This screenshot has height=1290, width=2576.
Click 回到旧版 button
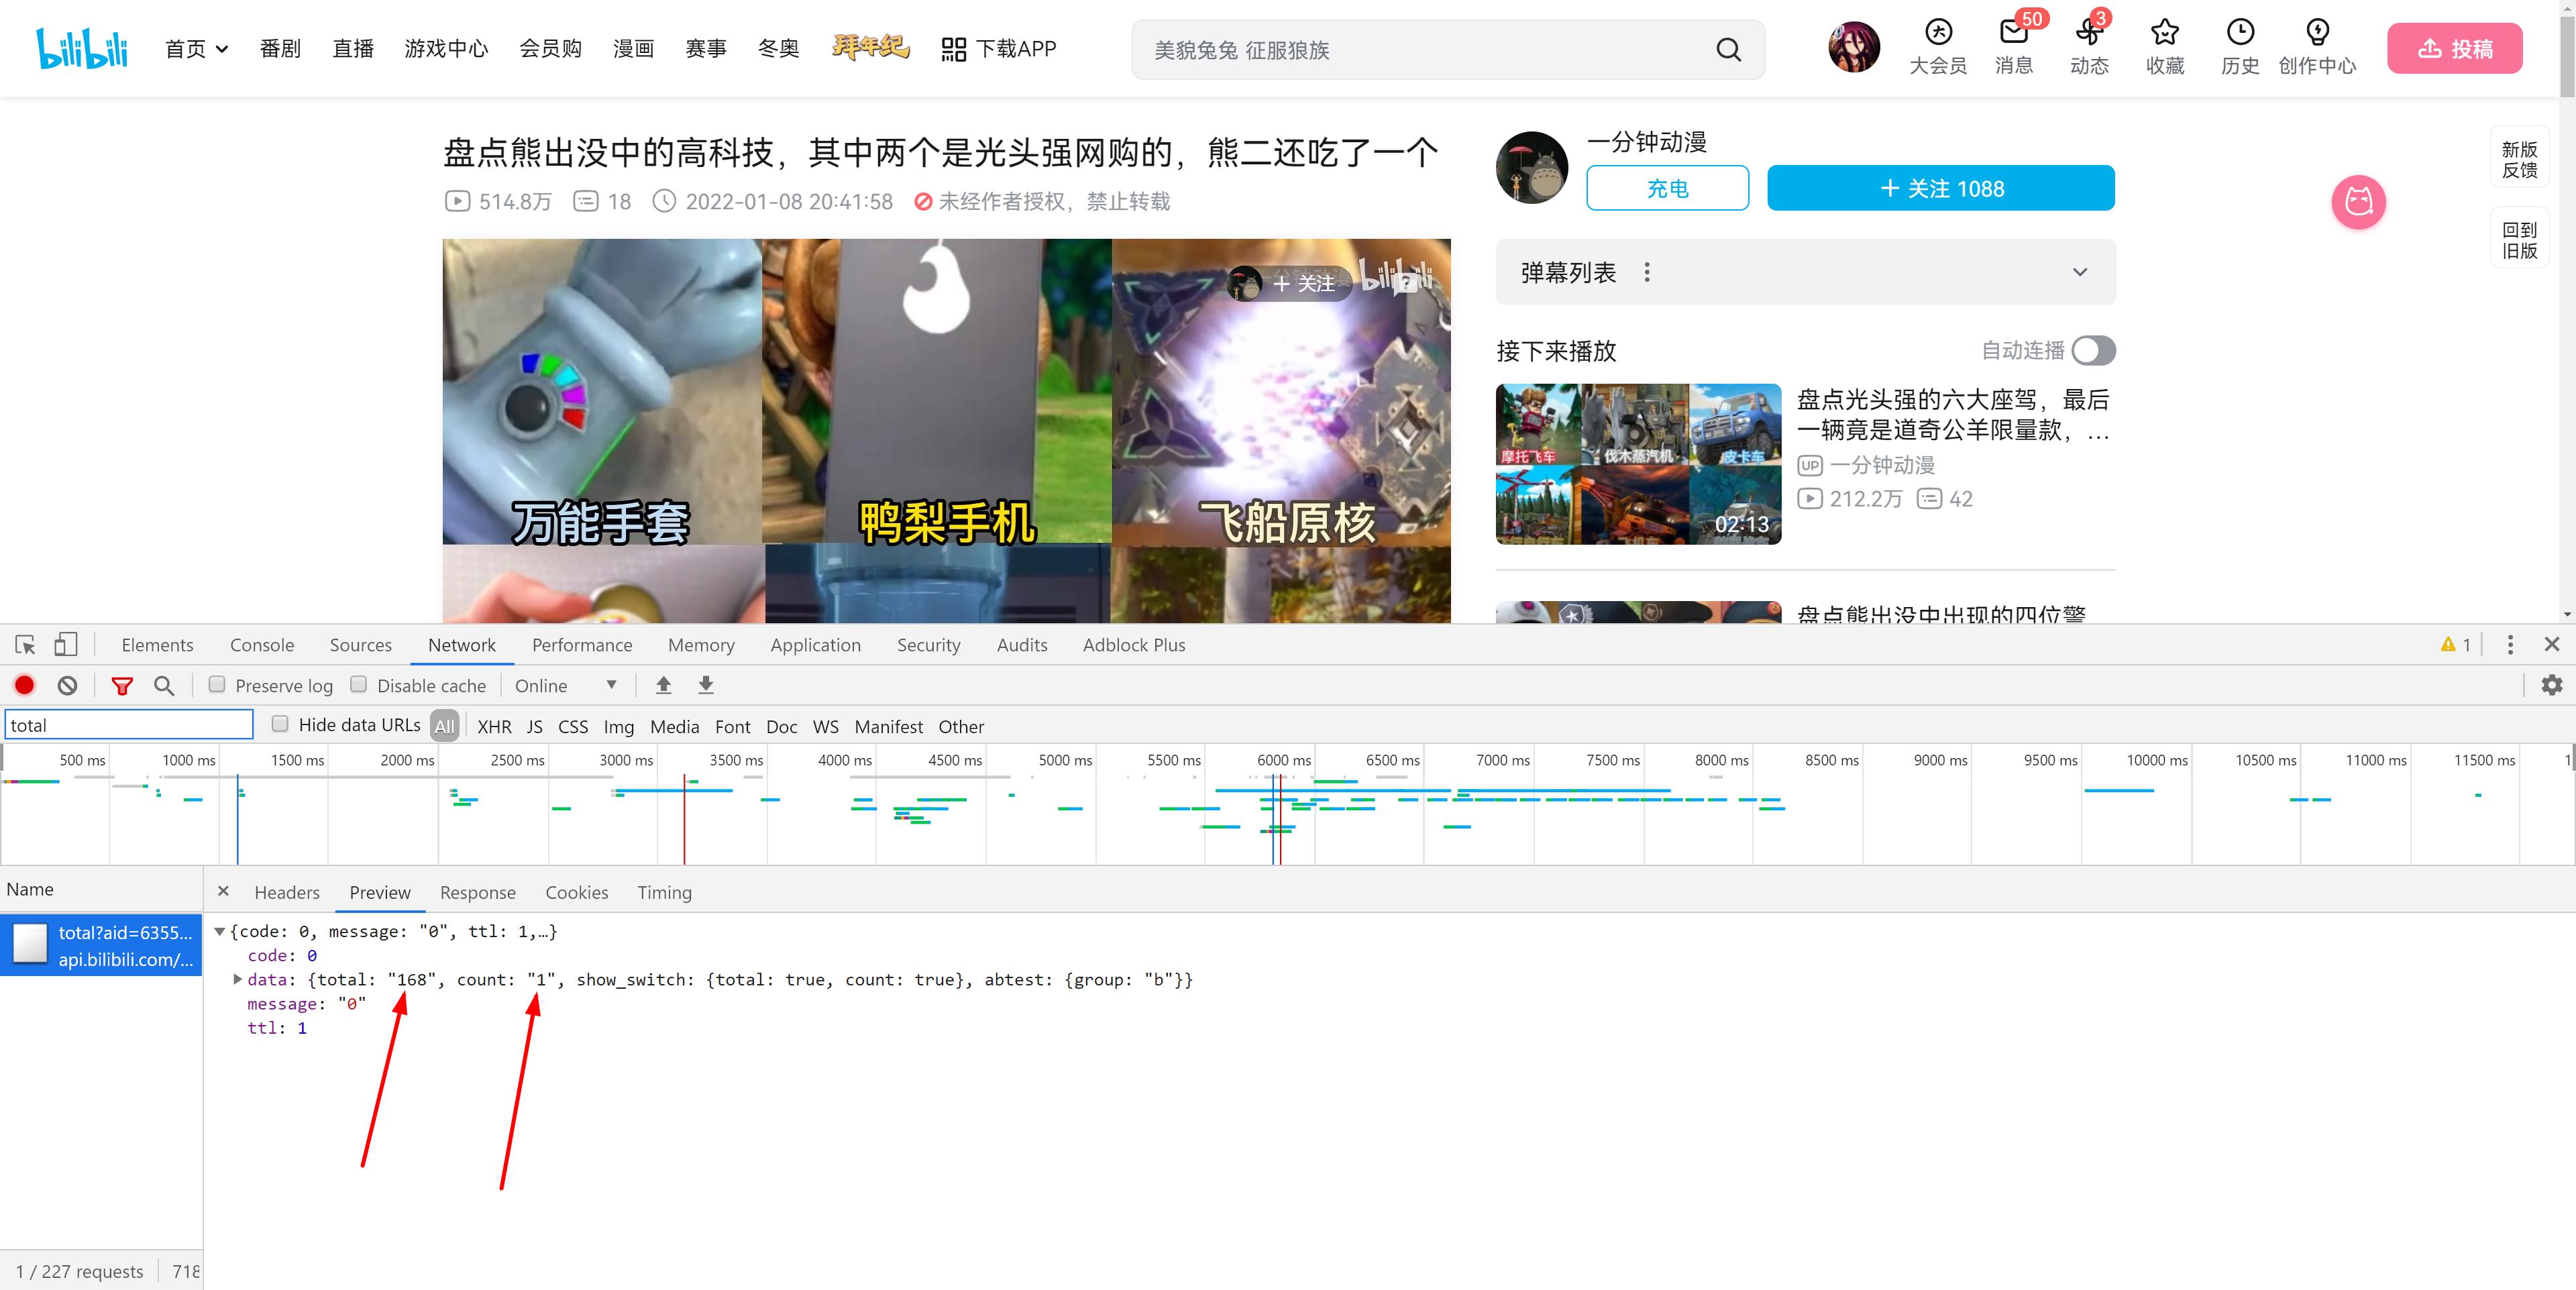pyautogui.click(x=2519, y=240)
